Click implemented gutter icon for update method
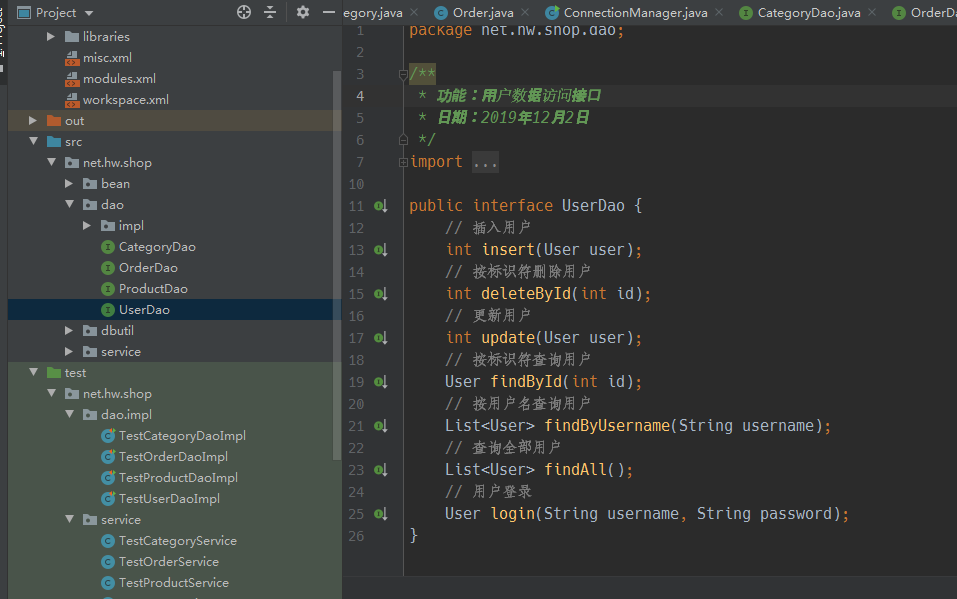Viewport: 957px width, 599px height. (x=380, y=338)
